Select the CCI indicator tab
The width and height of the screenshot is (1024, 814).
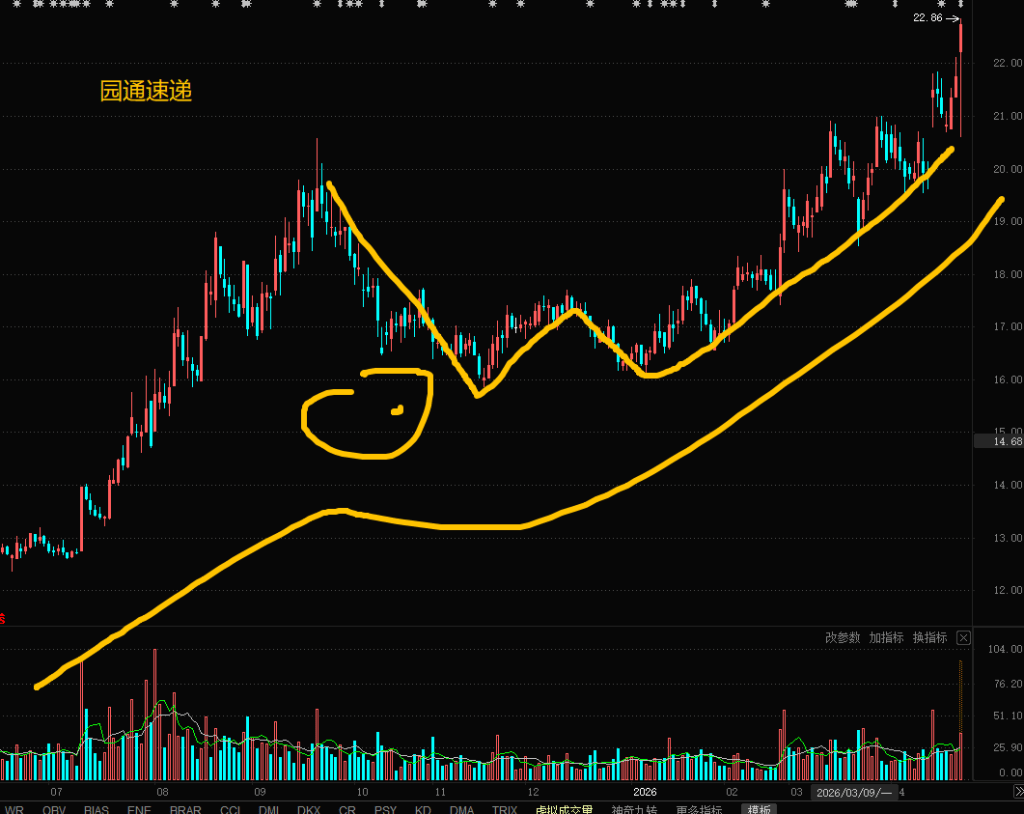(x=230, y=809)
